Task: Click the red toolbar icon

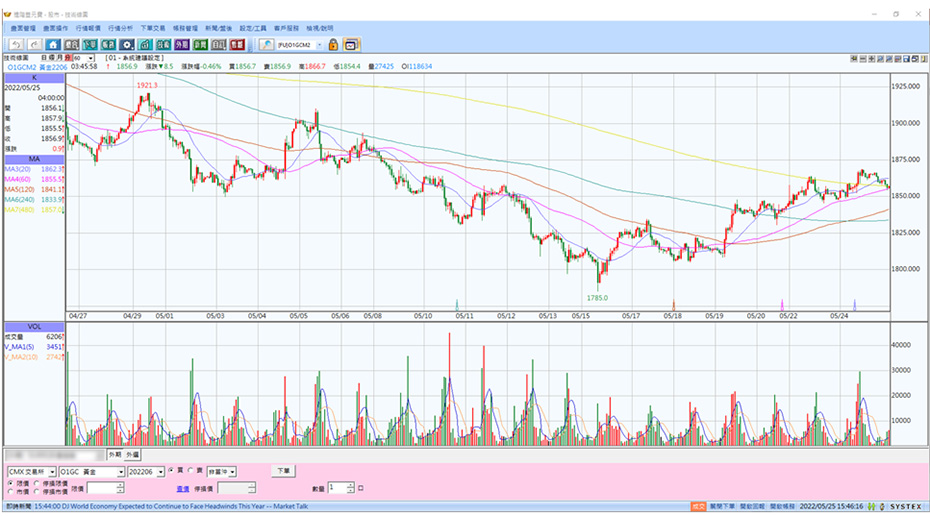Action: click(x=237, y=44)
